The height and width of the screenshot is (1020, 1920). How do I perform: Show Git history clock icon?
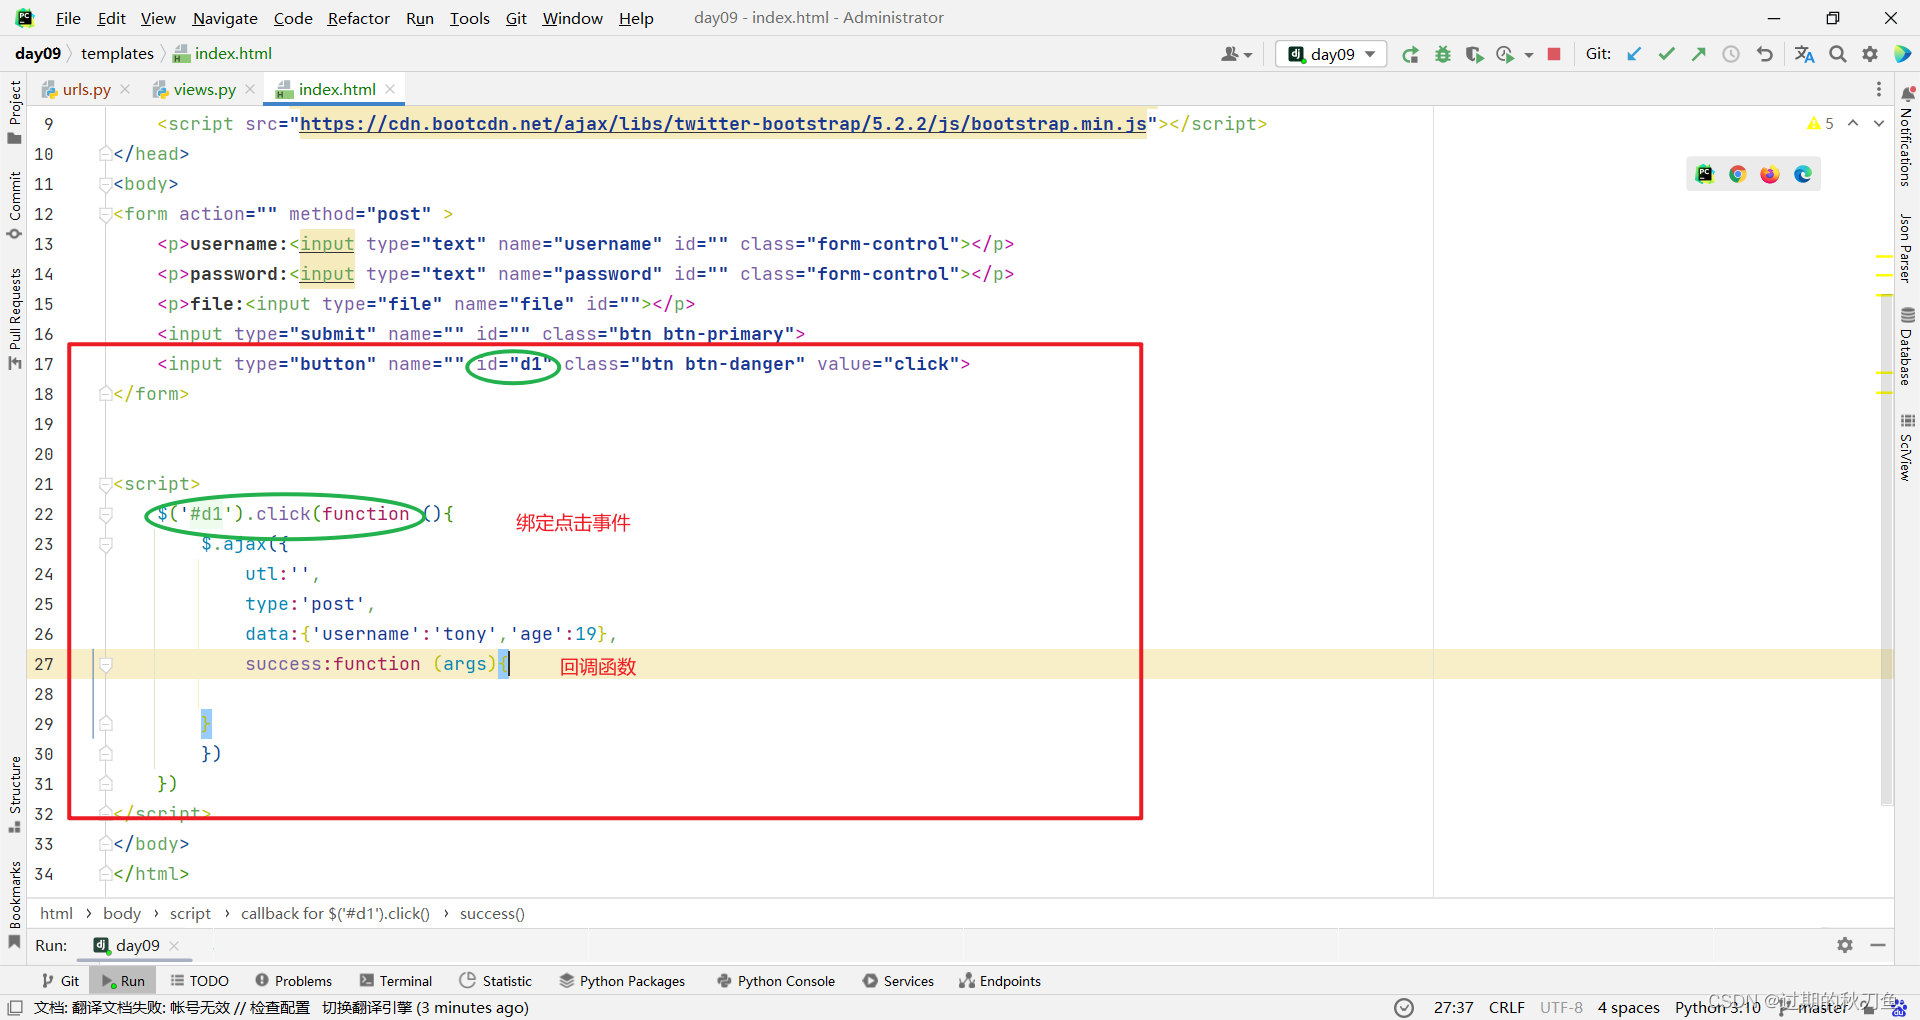coord(1731,54)
